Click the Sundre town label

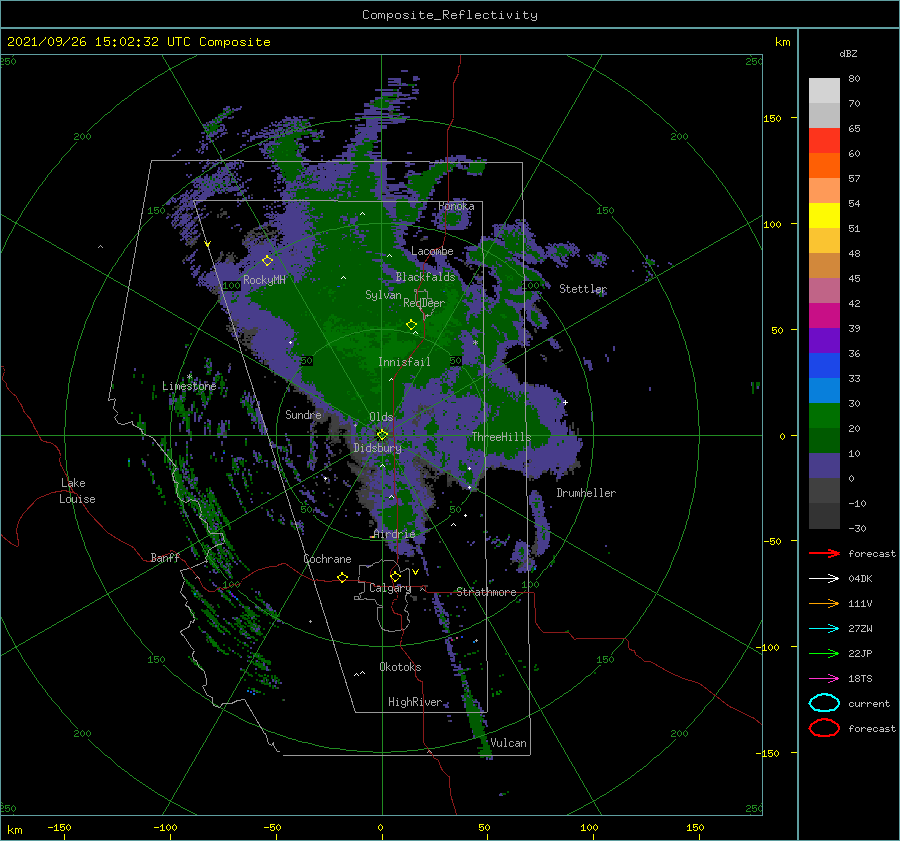303,415
